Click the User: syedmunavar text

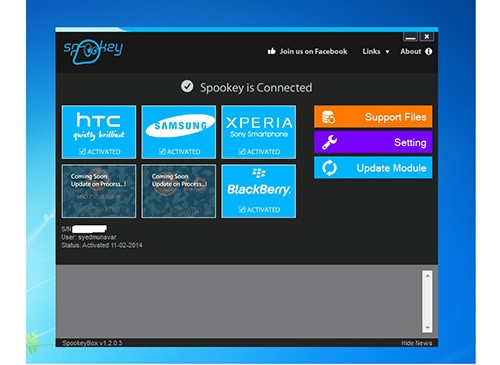pos(89,237)
